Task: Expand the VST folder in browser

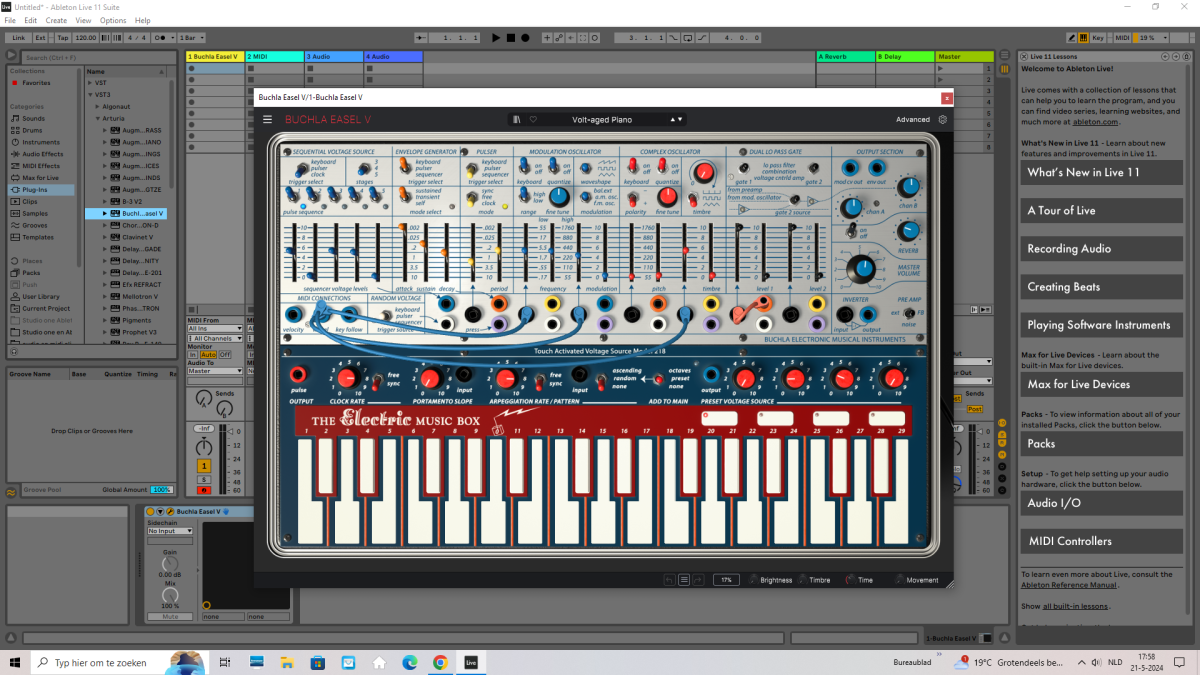Action: (x=90, y=83)
